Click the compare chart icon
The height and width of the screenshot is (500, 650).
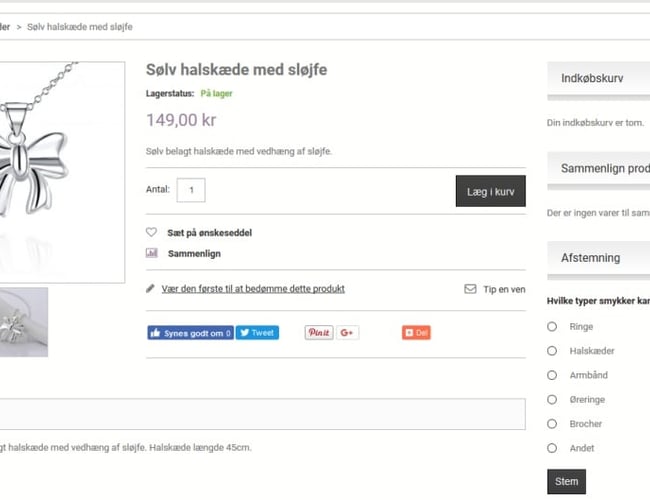pos(151,253)
